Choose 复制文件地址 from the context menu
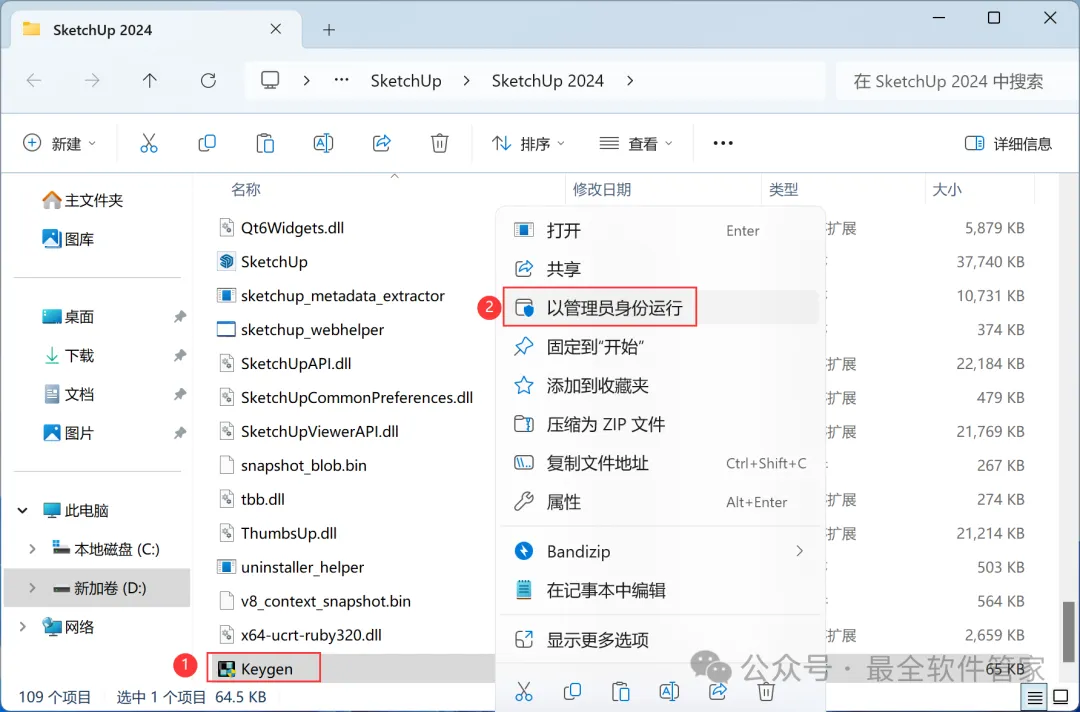This screenshot has height=712, width=1080. [x=661, y=463]
